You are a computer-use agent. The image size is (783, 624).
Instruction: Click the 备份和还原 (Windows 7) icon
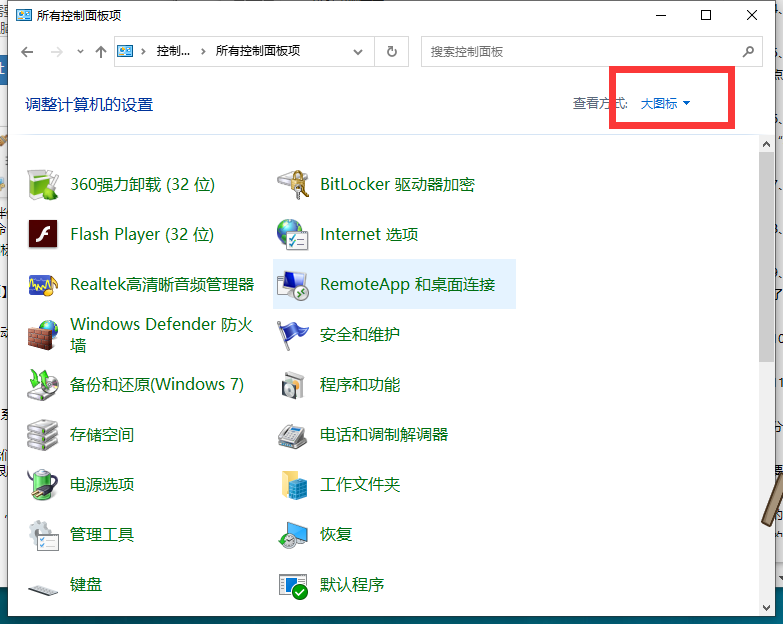(x=42, y=384)
